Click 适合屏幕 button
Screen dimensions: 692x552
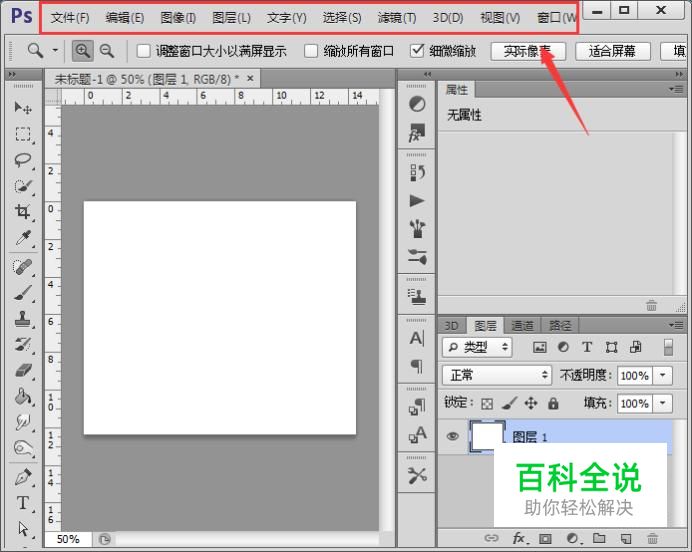coord(613,51)
